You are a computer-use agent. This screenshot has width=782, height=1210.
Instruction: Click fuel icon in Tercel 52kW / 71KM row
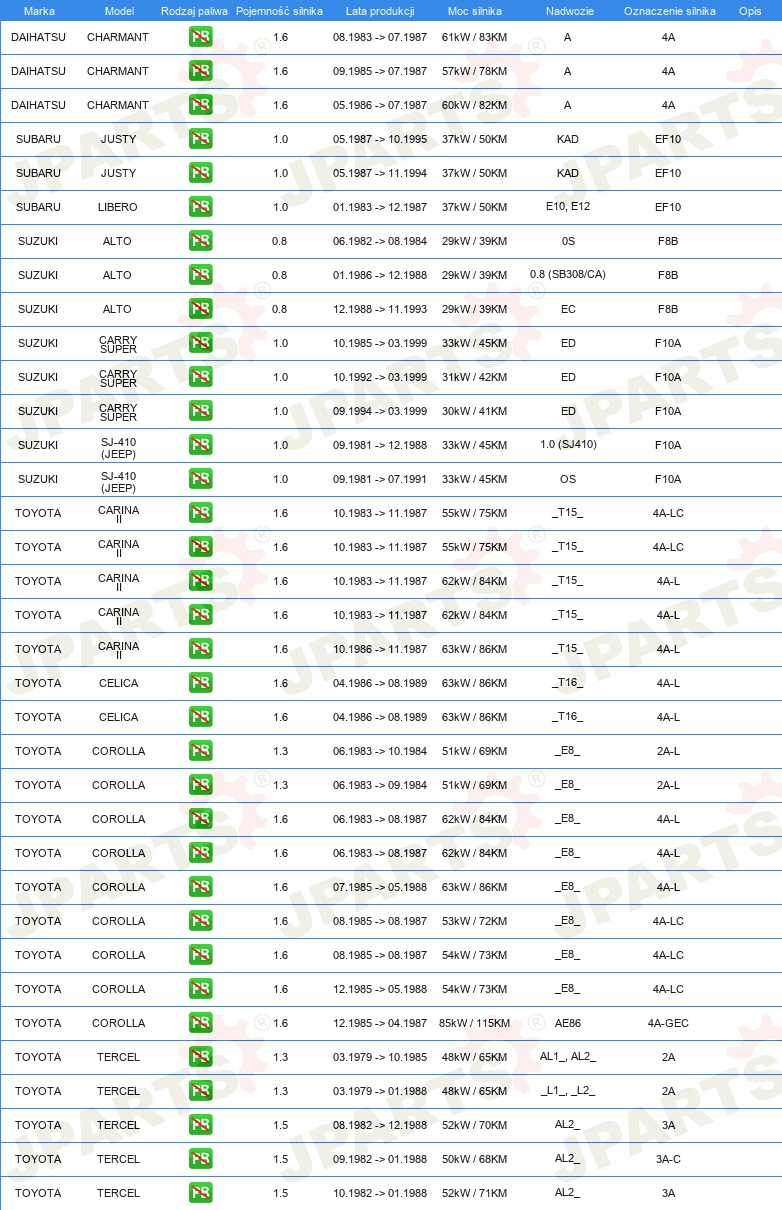point(200,1193)
